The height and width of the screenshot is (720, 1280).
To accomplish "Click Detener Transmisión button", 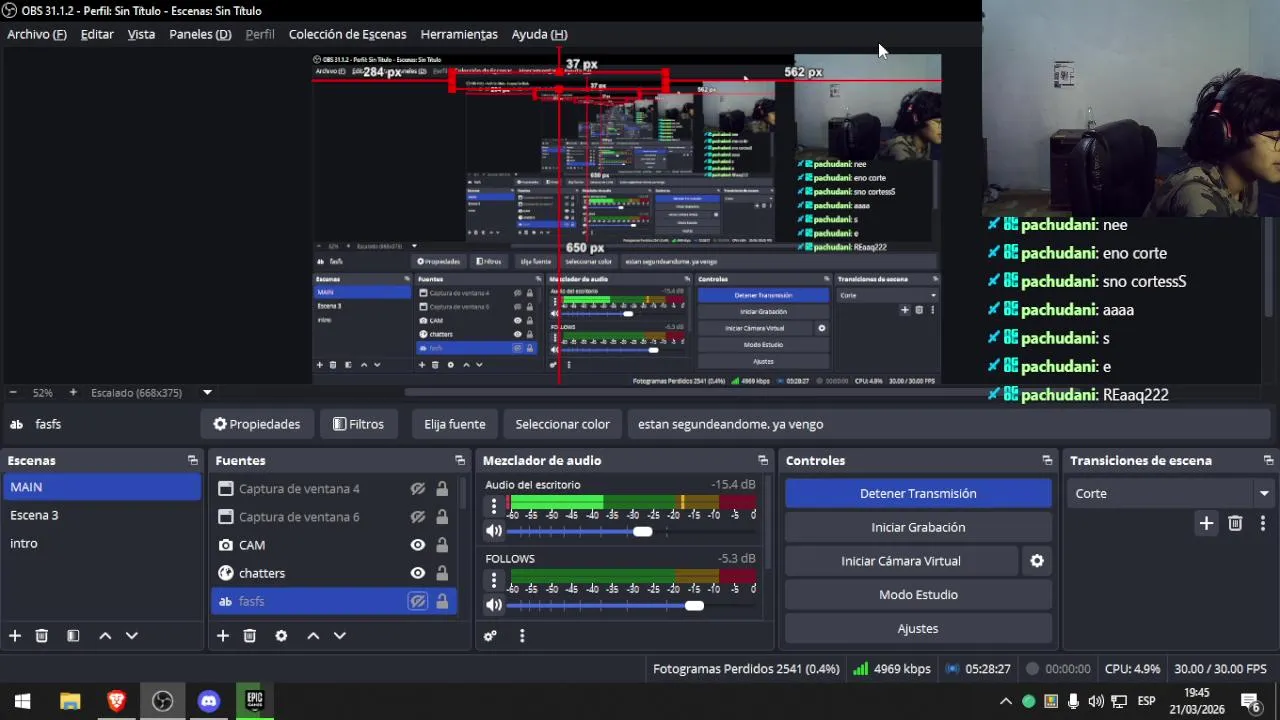I will click(x=918, y=493).
